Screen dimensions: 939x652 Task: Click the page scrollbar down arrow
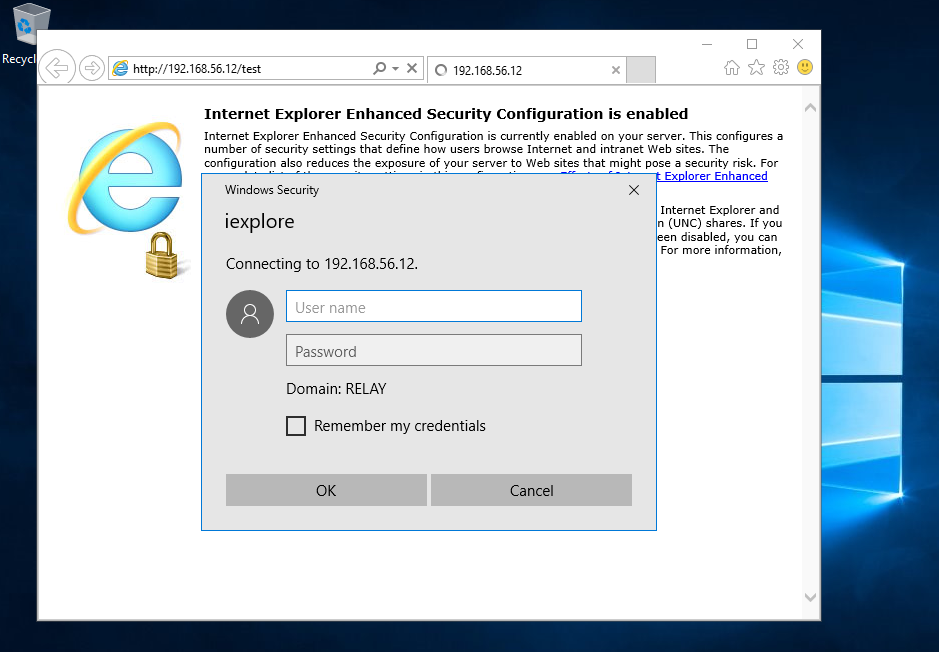(810, 597)
